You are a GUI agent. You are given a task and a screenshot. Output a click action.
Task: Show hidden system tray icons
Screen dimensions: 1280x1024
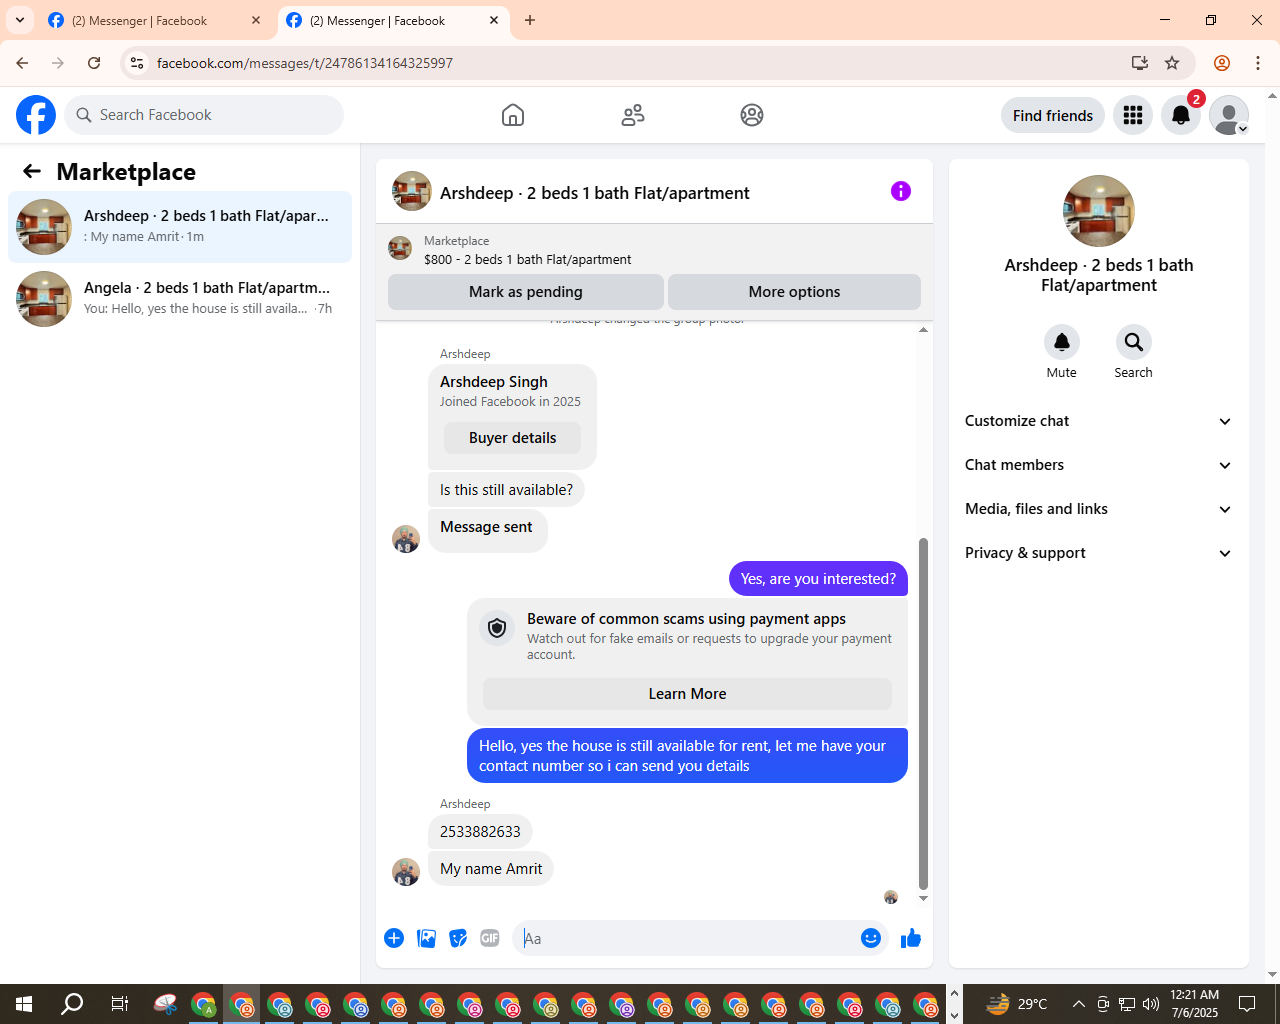[1078, 1004]
